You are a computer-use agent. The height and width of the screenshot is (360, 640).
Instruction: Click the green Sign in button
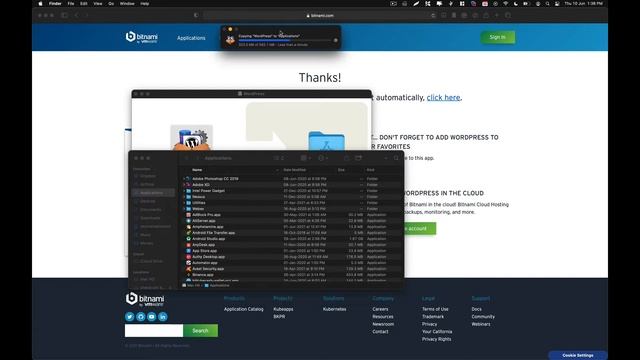click(498, 37)
